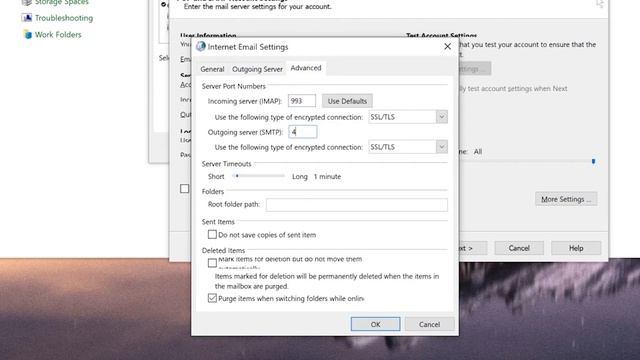Click the Troubleshooting link text
Screen dimensions: 640x360
[x=64, y=18]
